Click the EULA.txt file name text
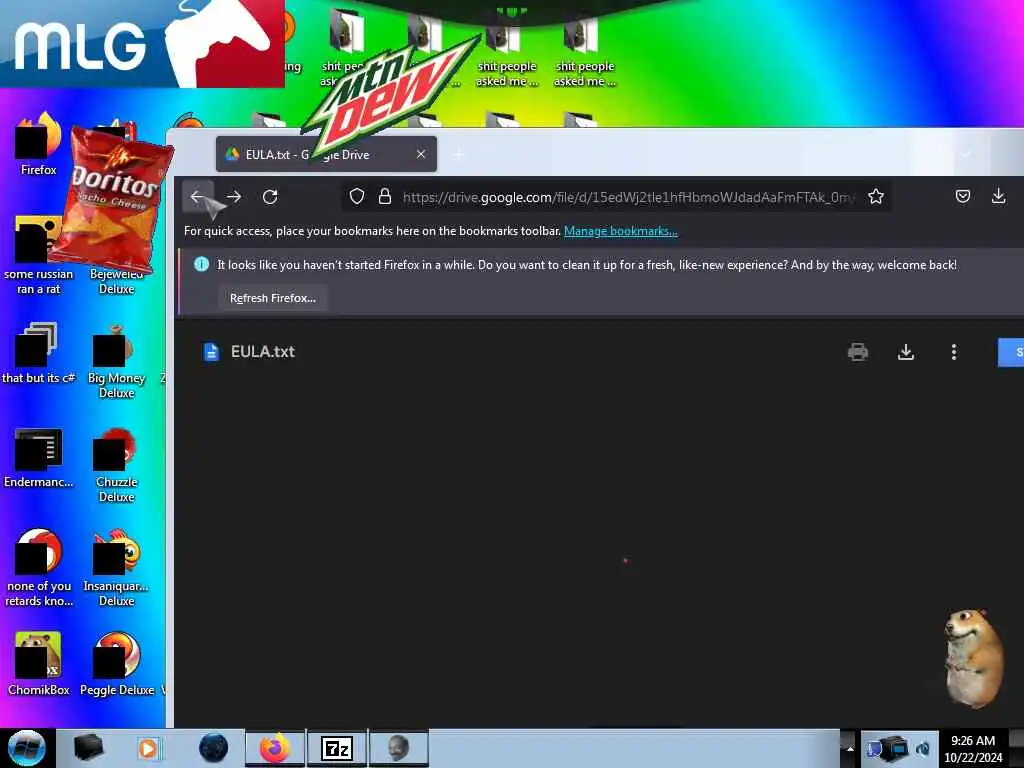Screen dimensions: 1024x768 click(263, 351)
